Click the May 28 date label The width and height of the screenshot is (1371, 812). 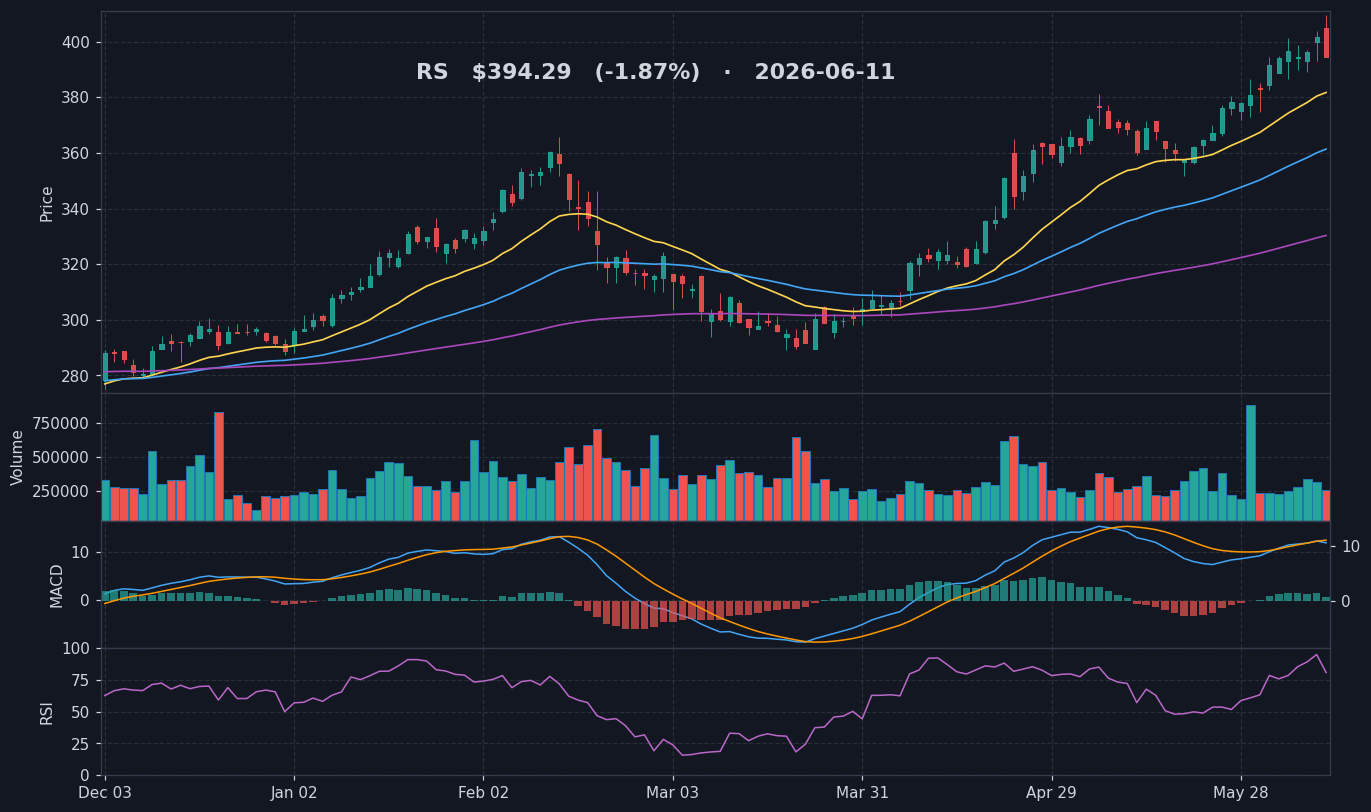click(1241, 793)
